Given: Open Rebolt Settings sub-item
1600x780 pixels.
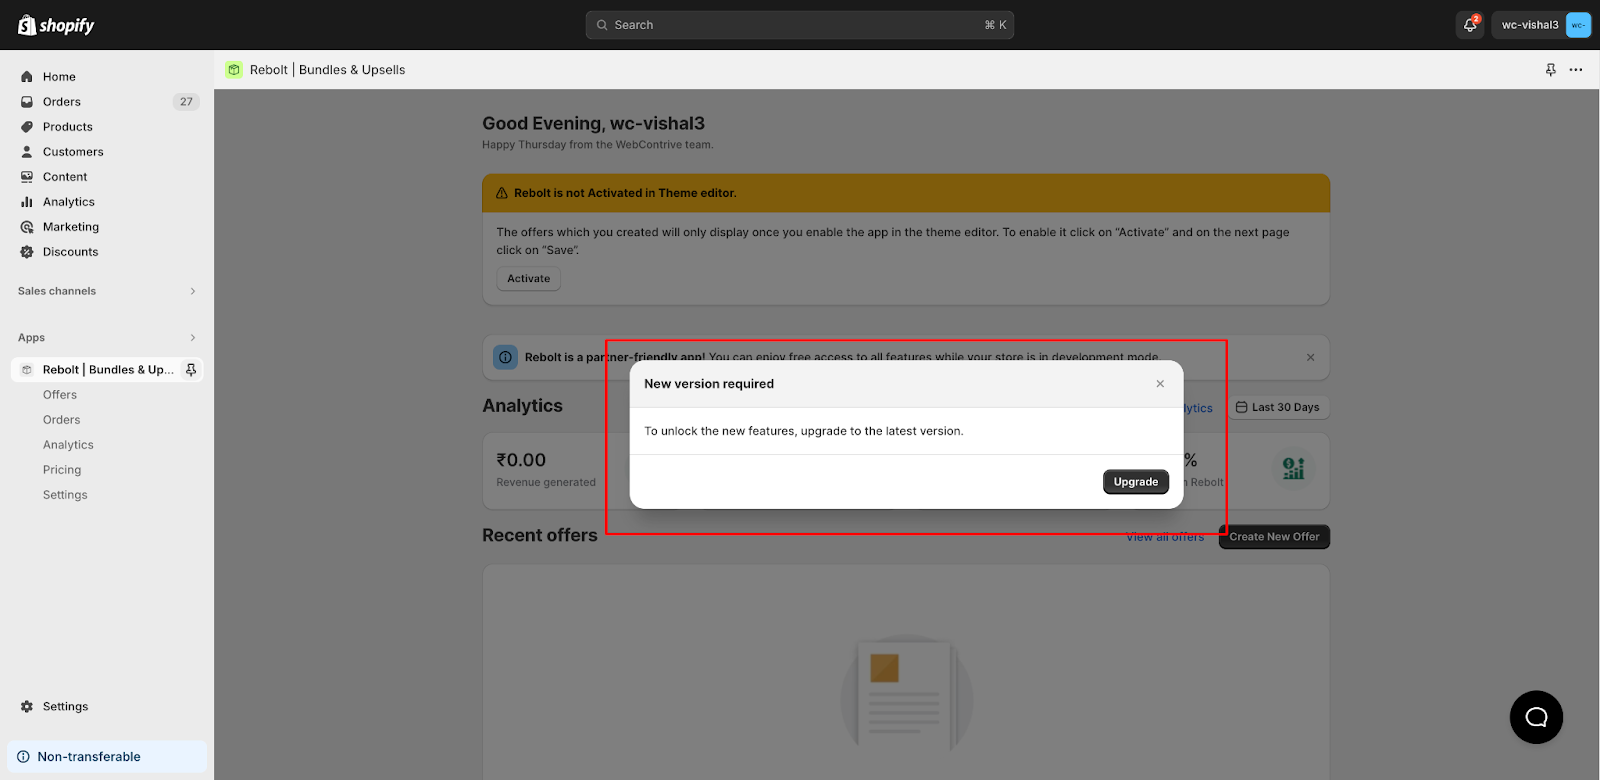Looking at the screenshot, I should coord(65,495).
